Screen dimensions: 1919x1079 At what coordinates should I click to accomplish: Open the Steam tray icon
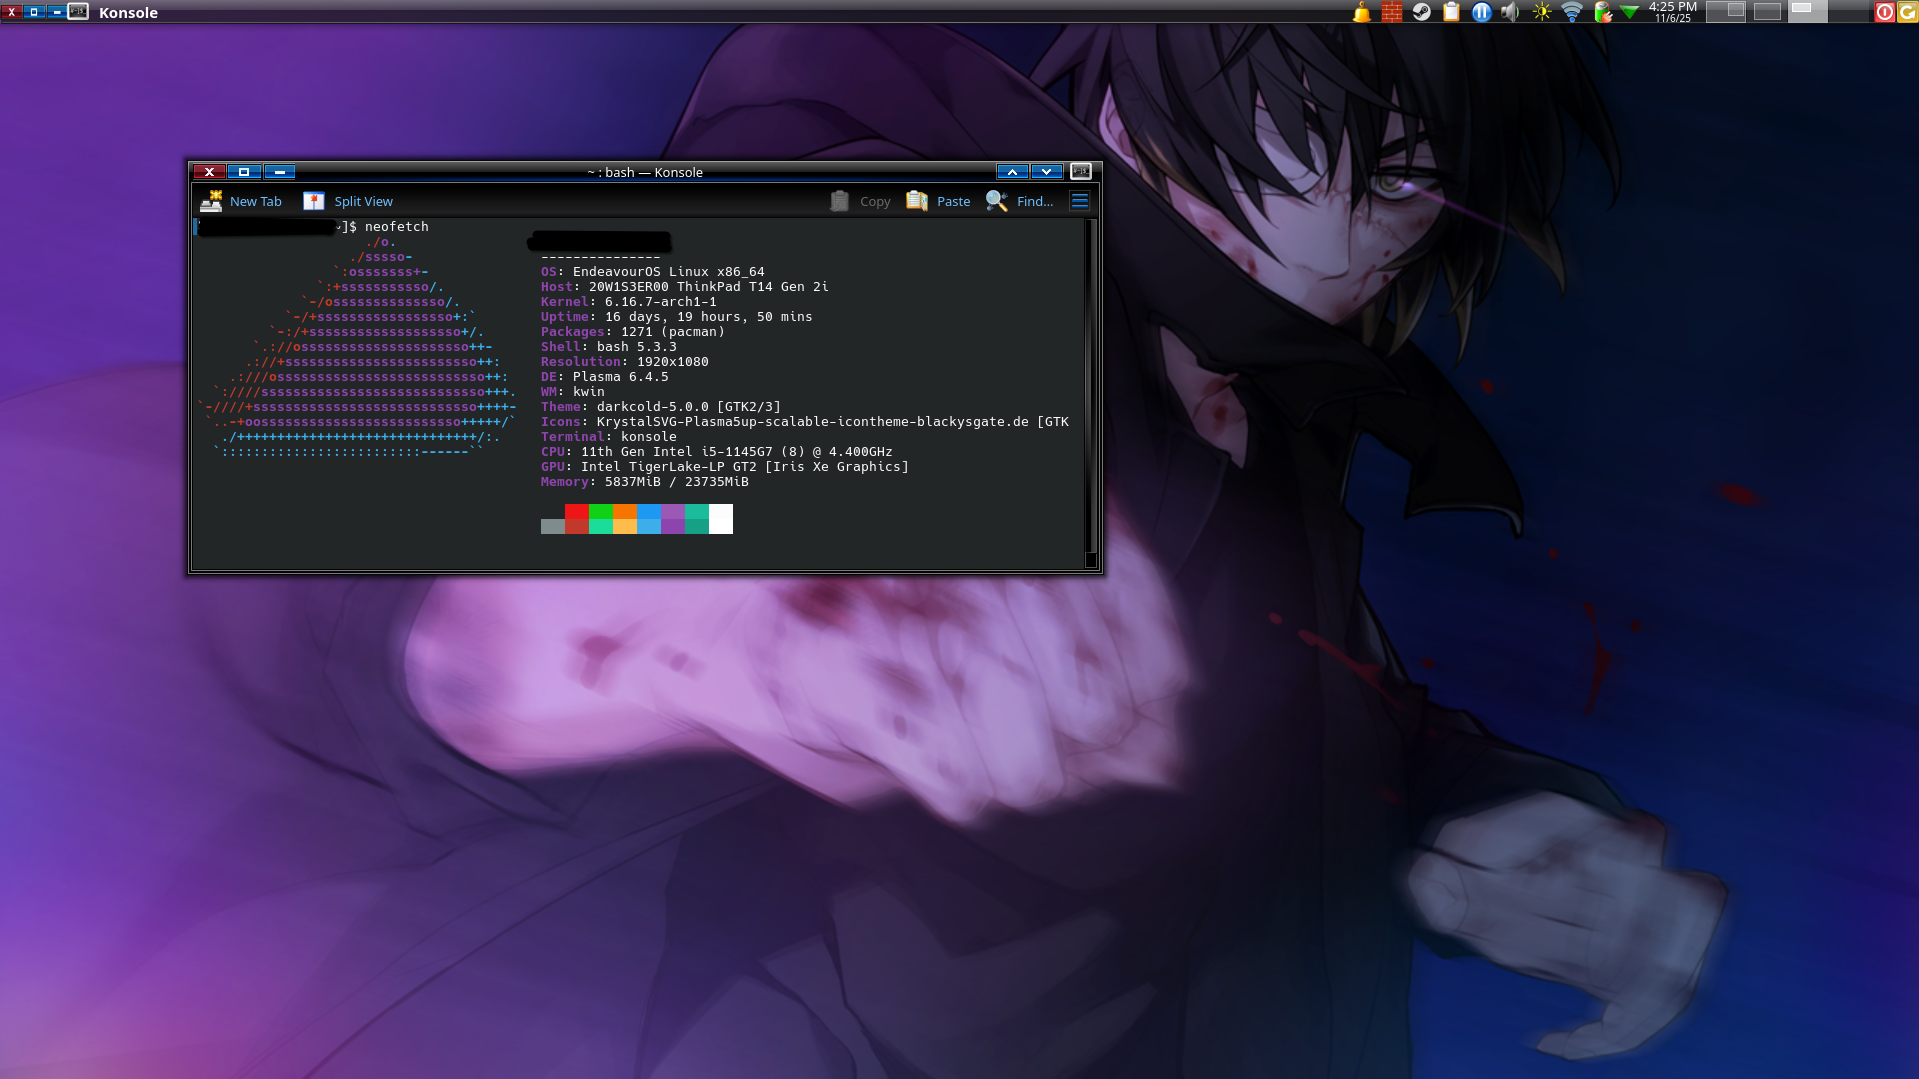pos(1421,12)
